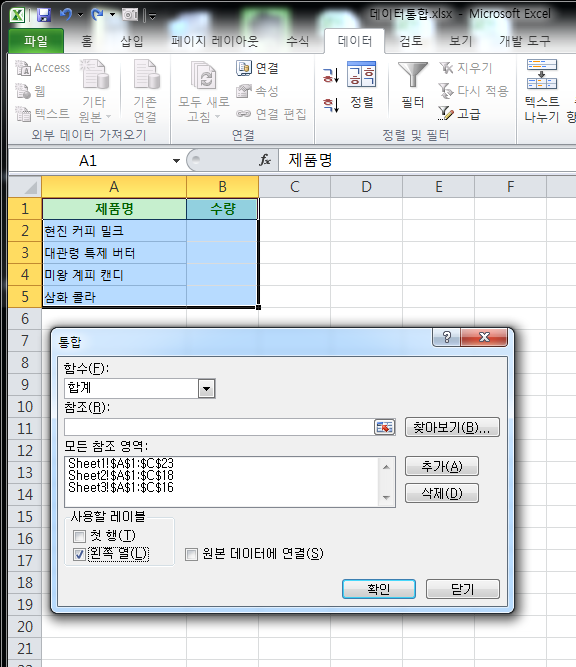
Task: Click the 찾아보기 button
Action: pyautogui.click(x=452, y=427)
